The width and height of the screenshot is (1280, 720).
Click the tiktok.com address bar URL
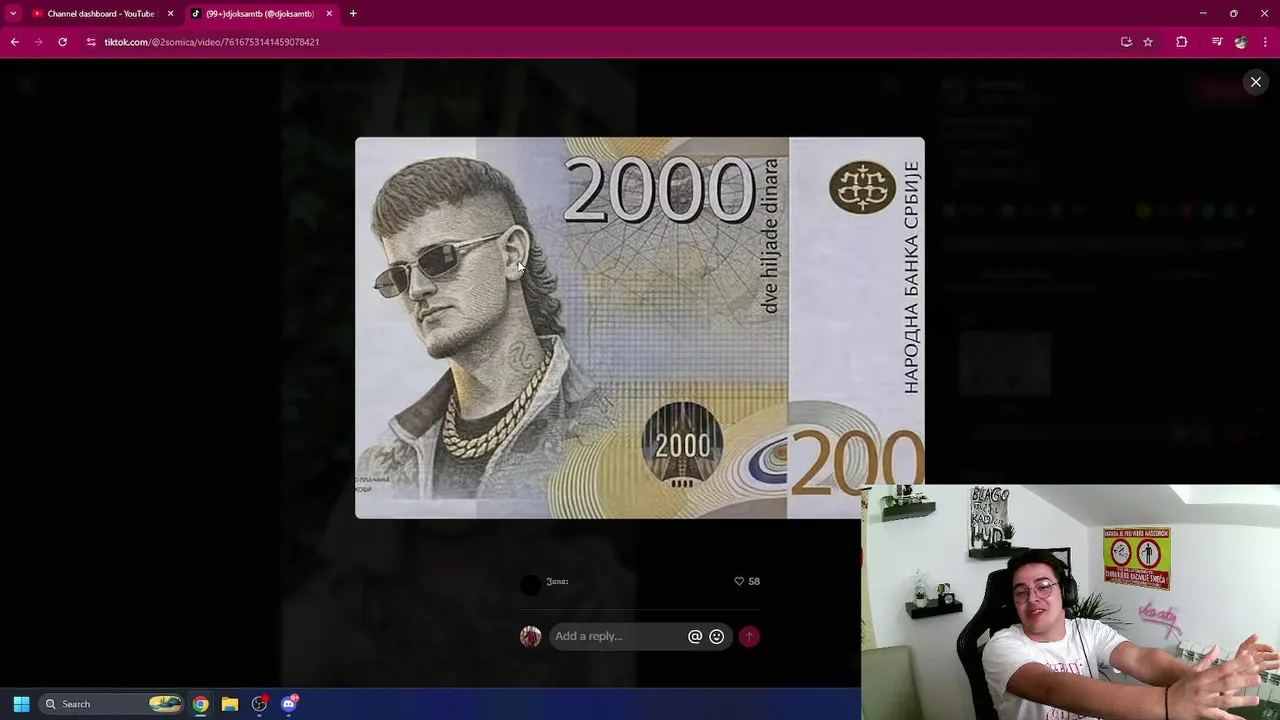212,42
